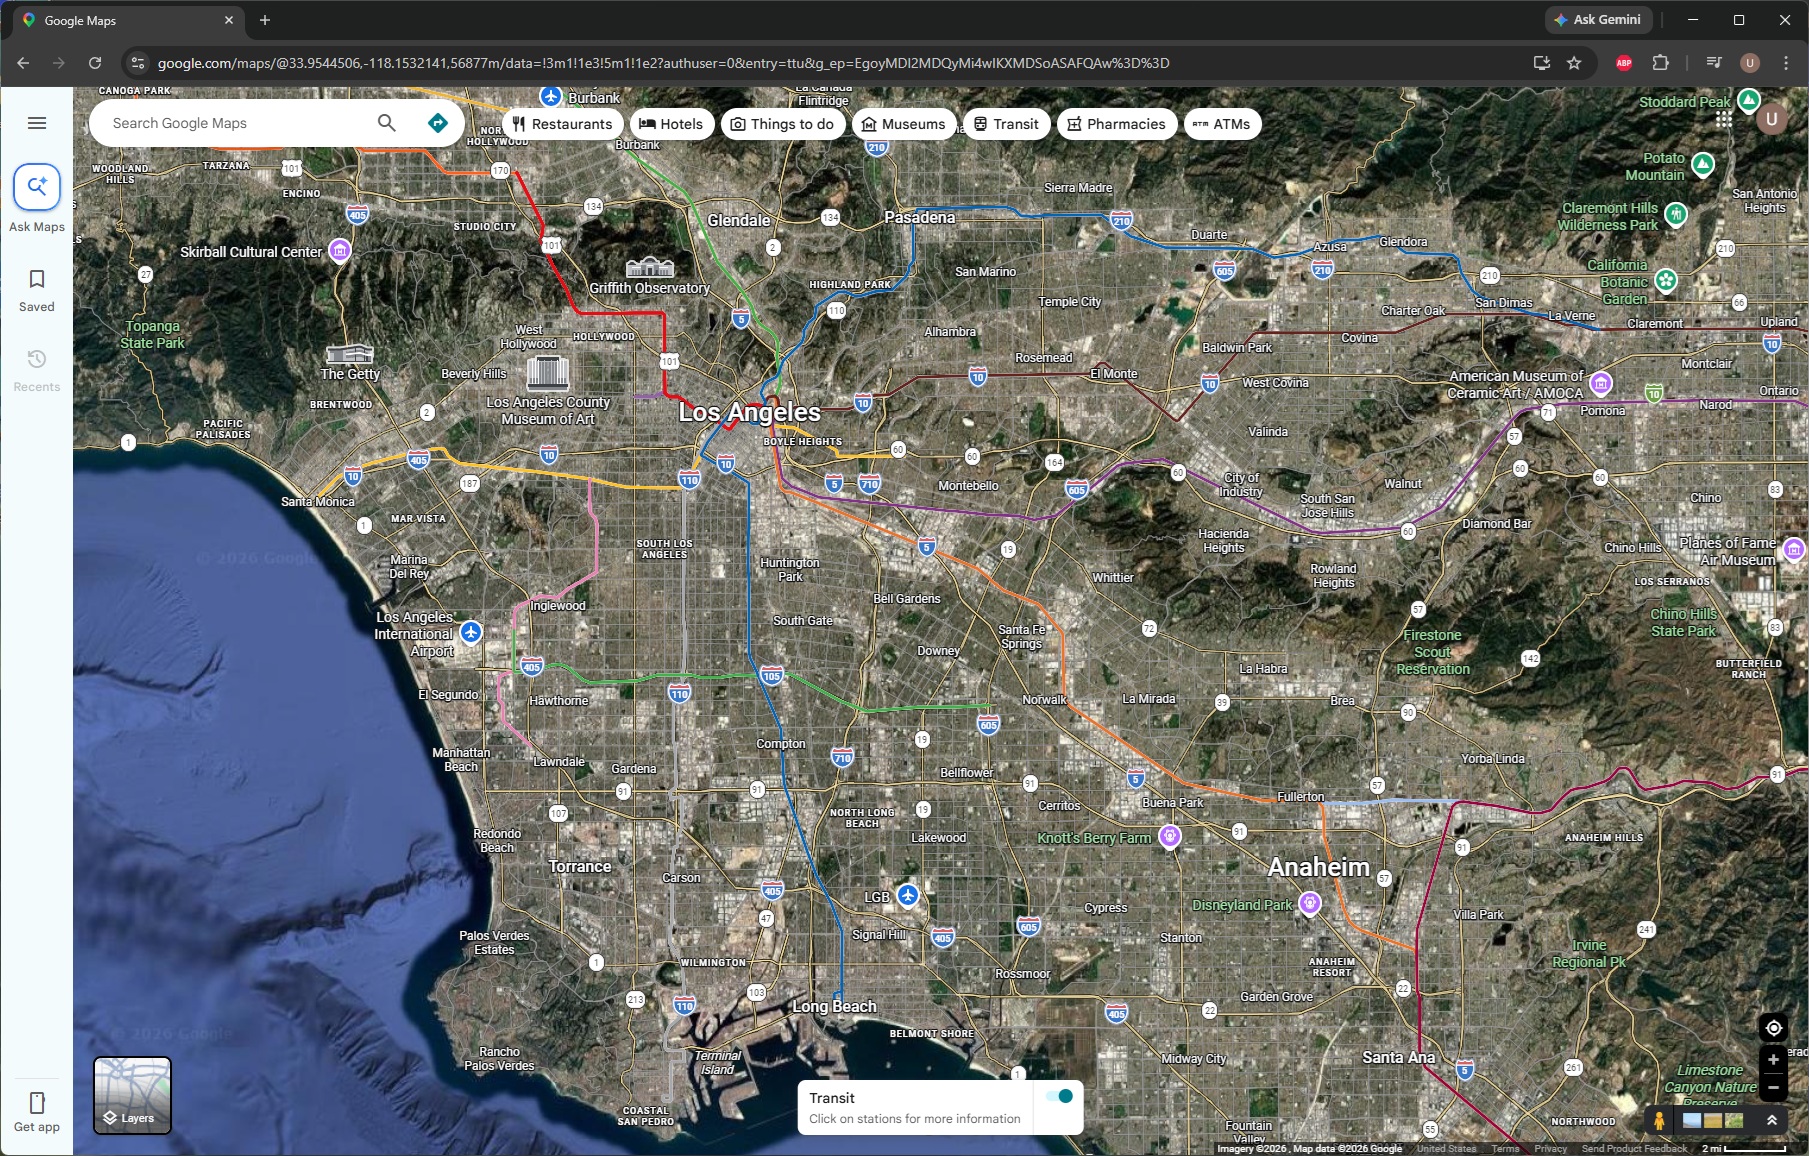Bookmark this page with the star icon
This screenshot has height=1156, width=1809.
click(x=1574, y=63)
